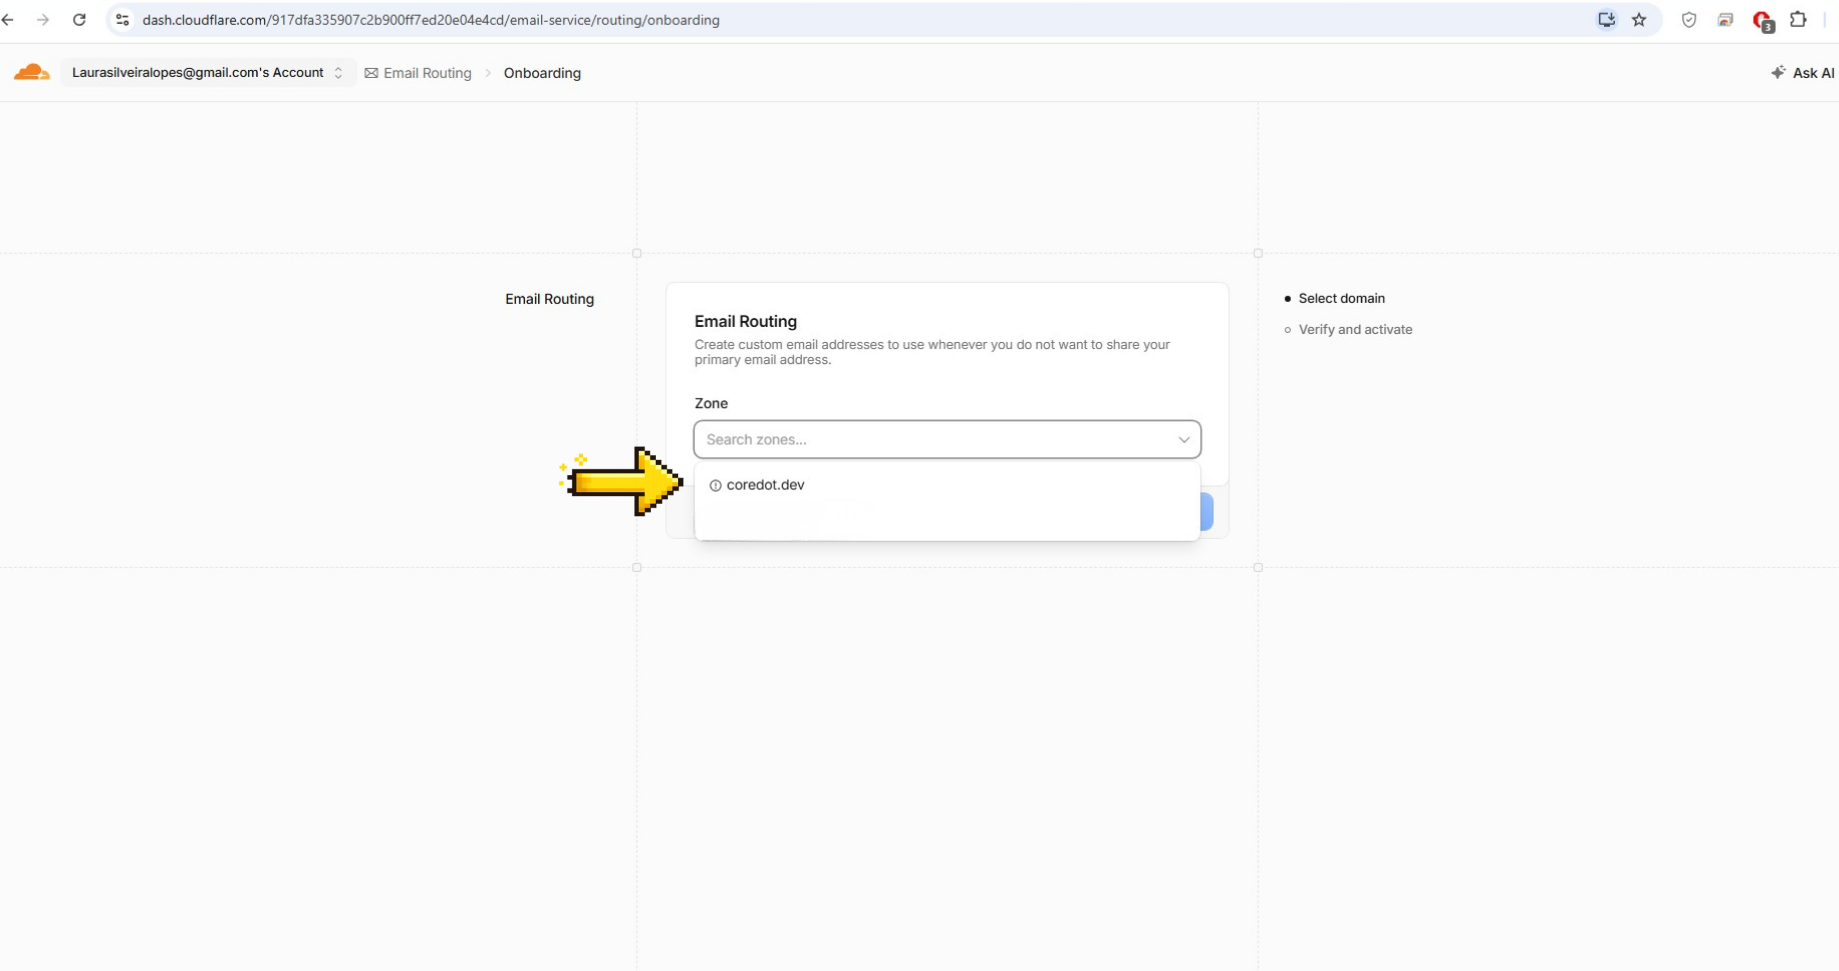Open the account switcher dropdown
The image size is (1839, 971).
(x=208, y=72)
